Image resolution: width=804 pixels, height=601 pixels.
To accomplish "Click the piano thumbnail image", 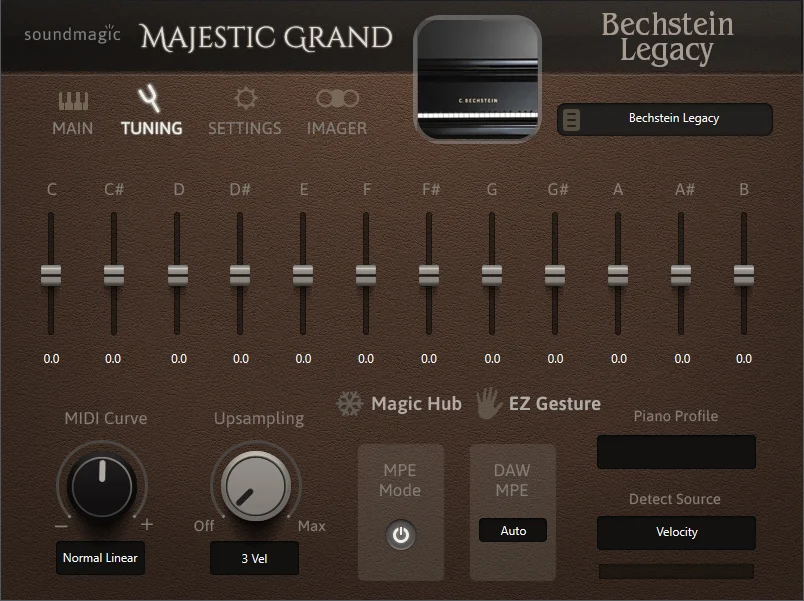I will point(477,75).
